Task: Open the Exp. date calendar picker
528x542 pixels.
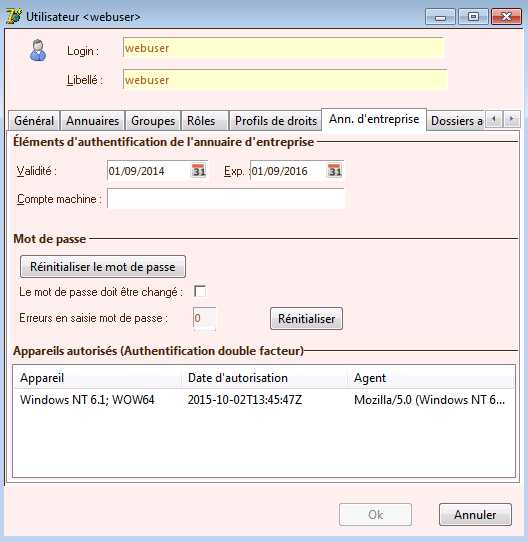Action: point(334,171)
